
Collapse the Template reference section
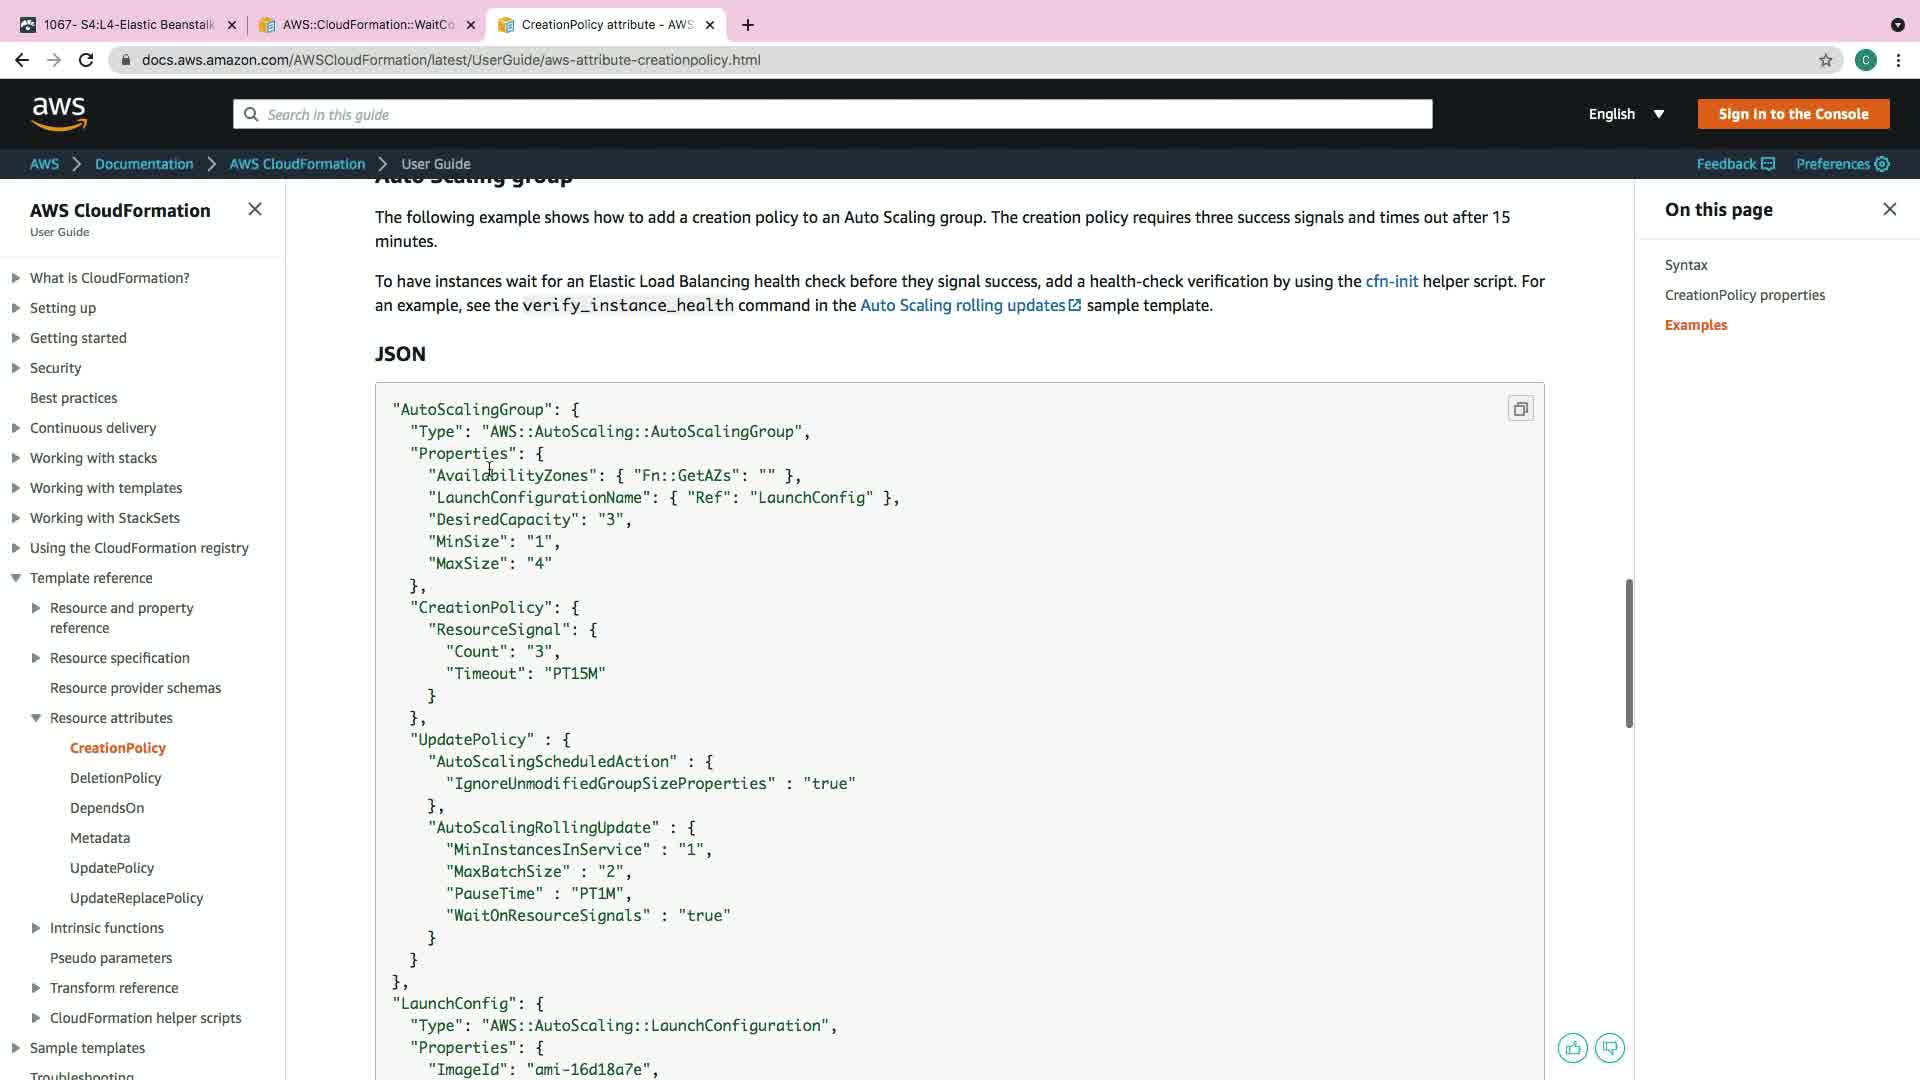pos(16,578)
